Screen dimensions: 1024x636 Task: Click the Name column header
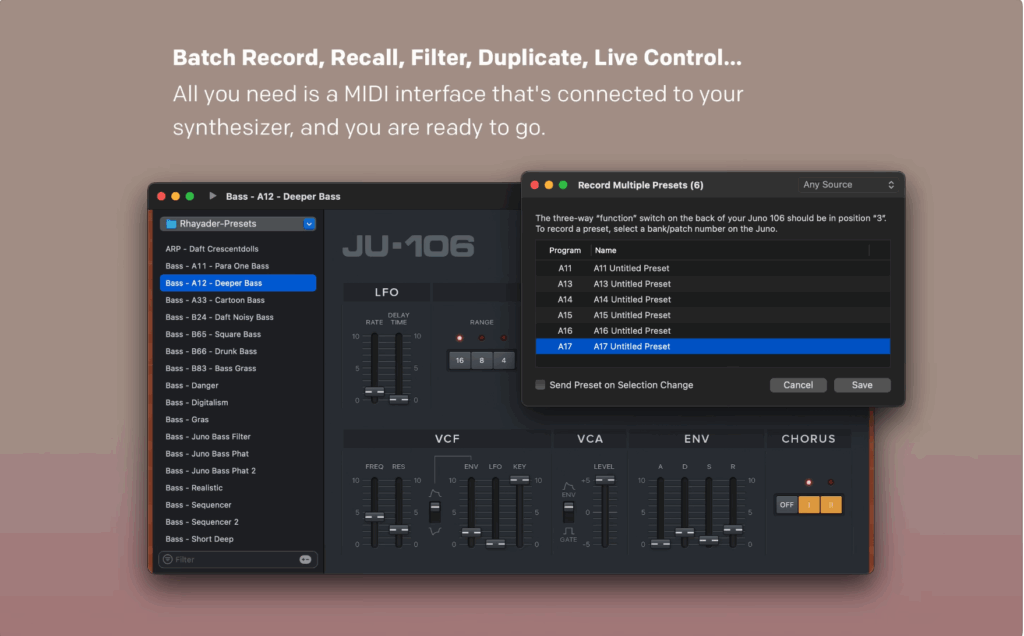[605, 250]
